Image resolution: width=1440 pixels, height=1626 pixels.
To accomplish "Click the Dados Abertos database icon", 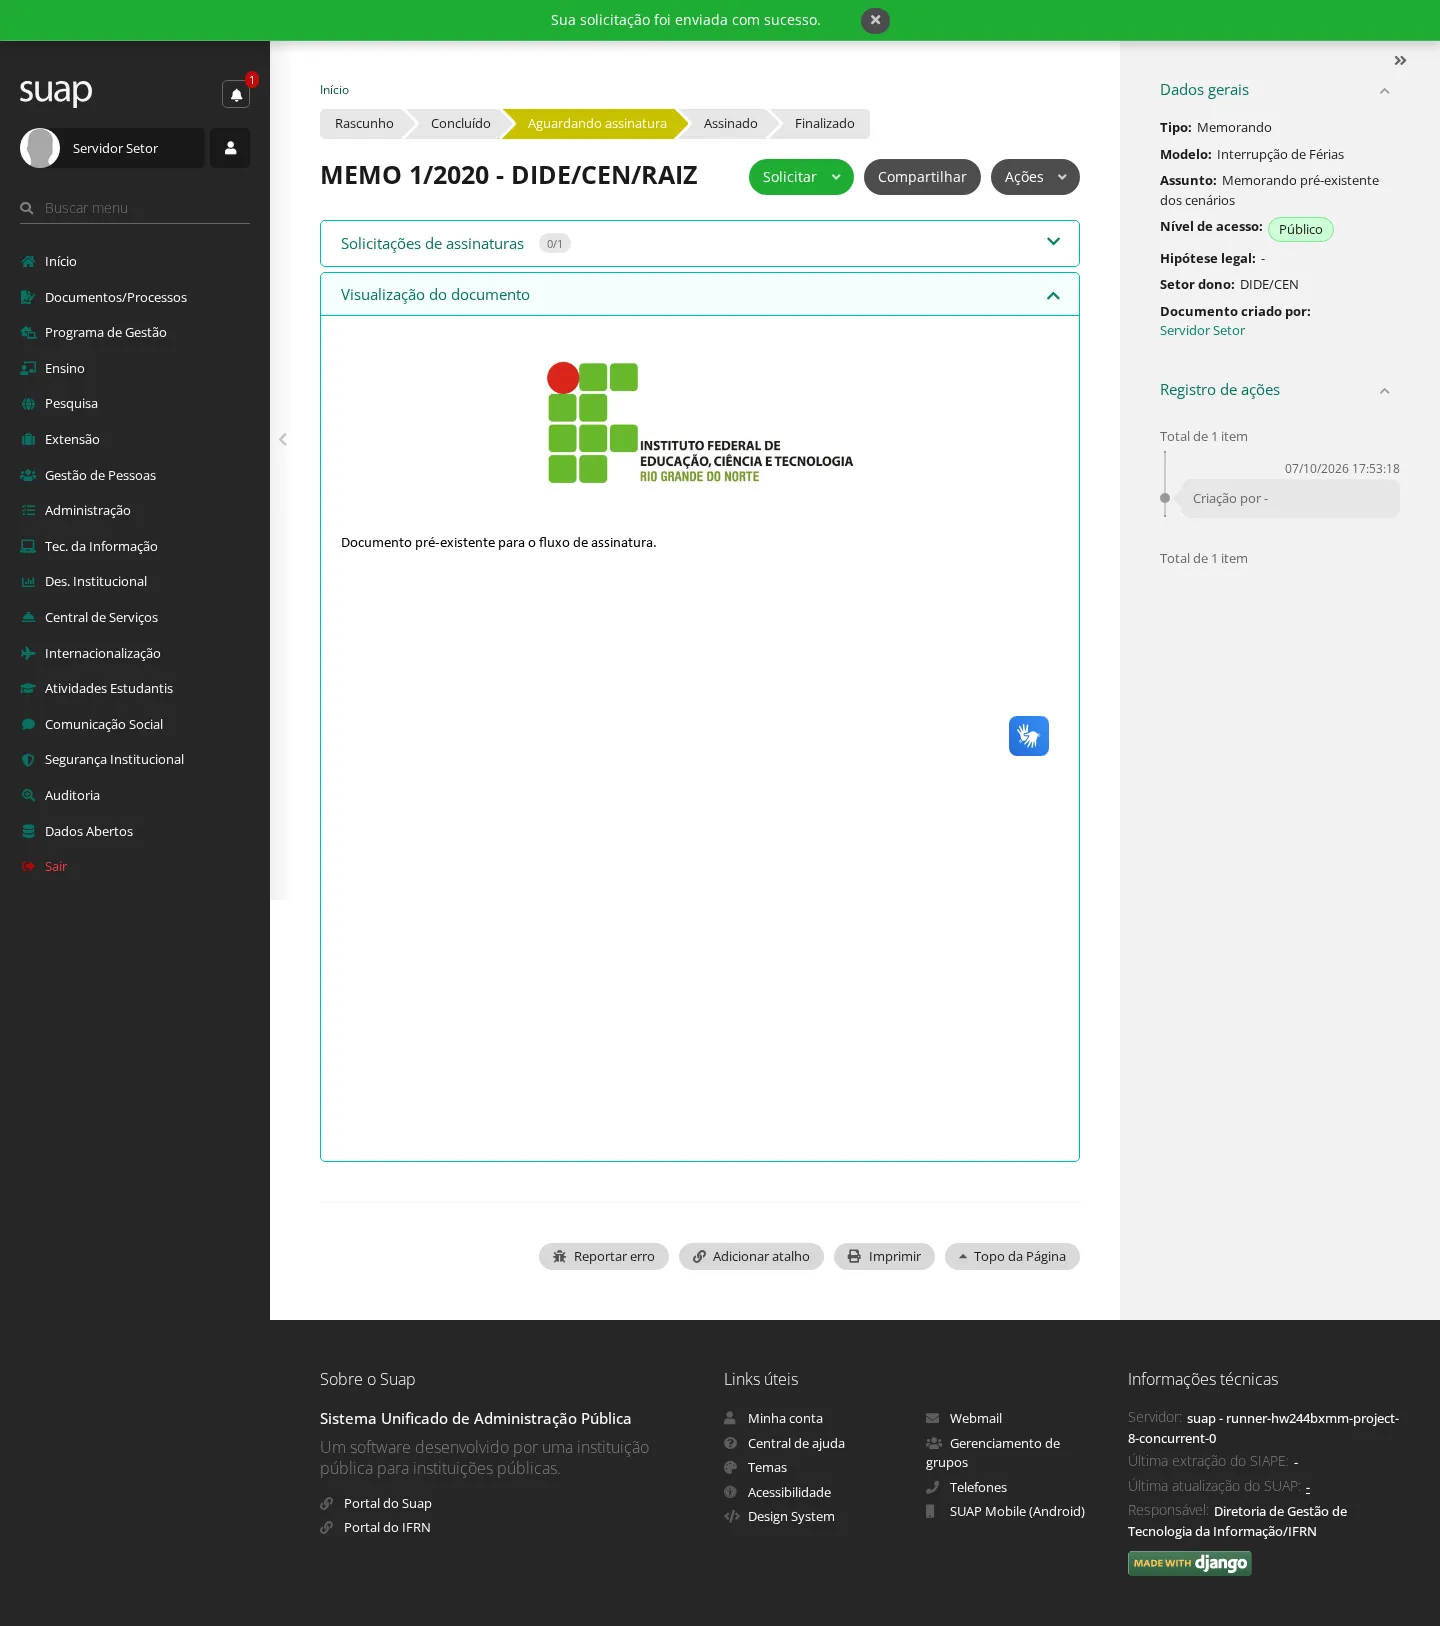I will (28, 831).
